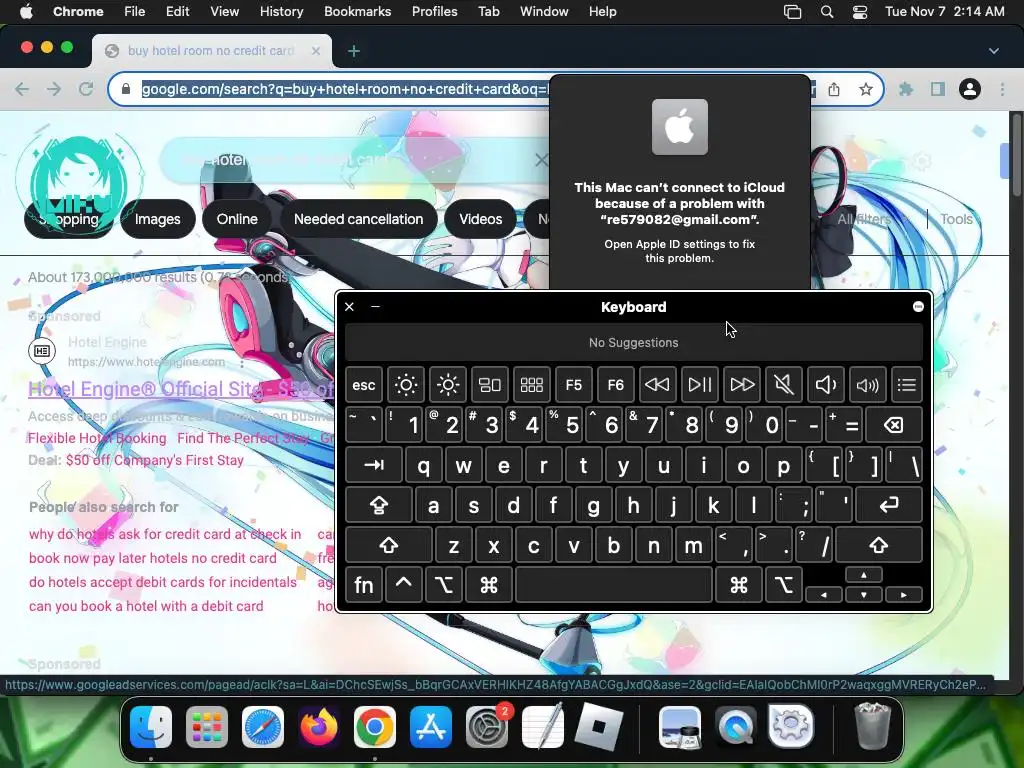Tap the up arrow key
This screenshot has width=1024, height=768.
tap(863, 575)
